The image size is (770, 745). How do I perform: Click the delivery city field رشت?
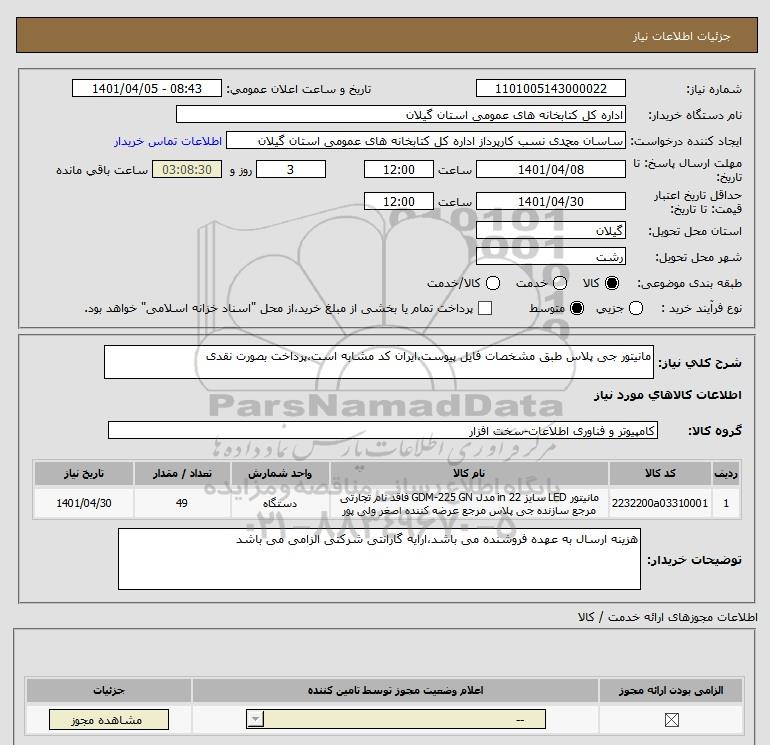point(550,256)
